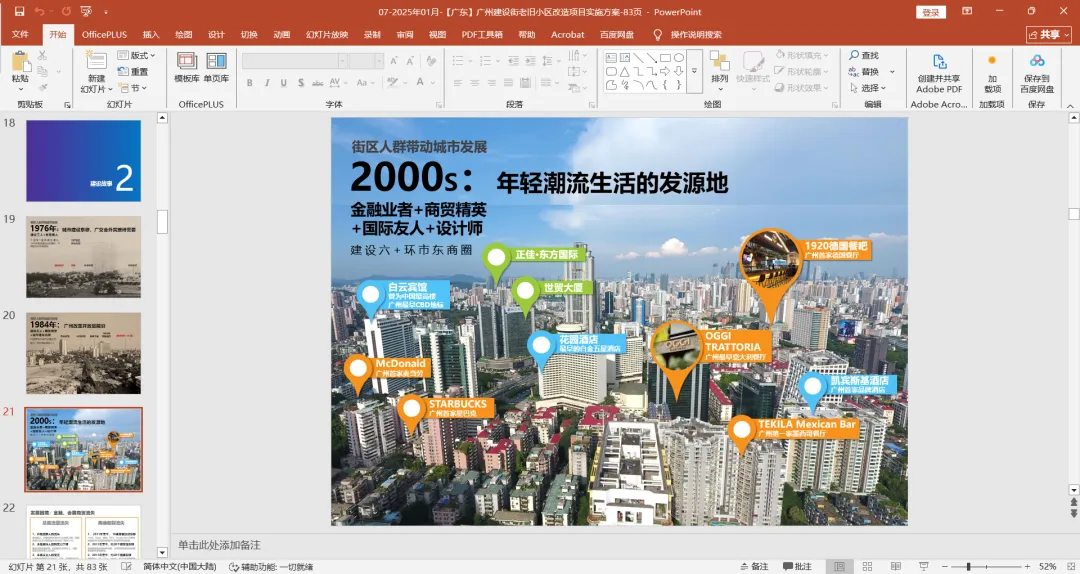Toggle normal view button in the status bar

coord(839,566)
